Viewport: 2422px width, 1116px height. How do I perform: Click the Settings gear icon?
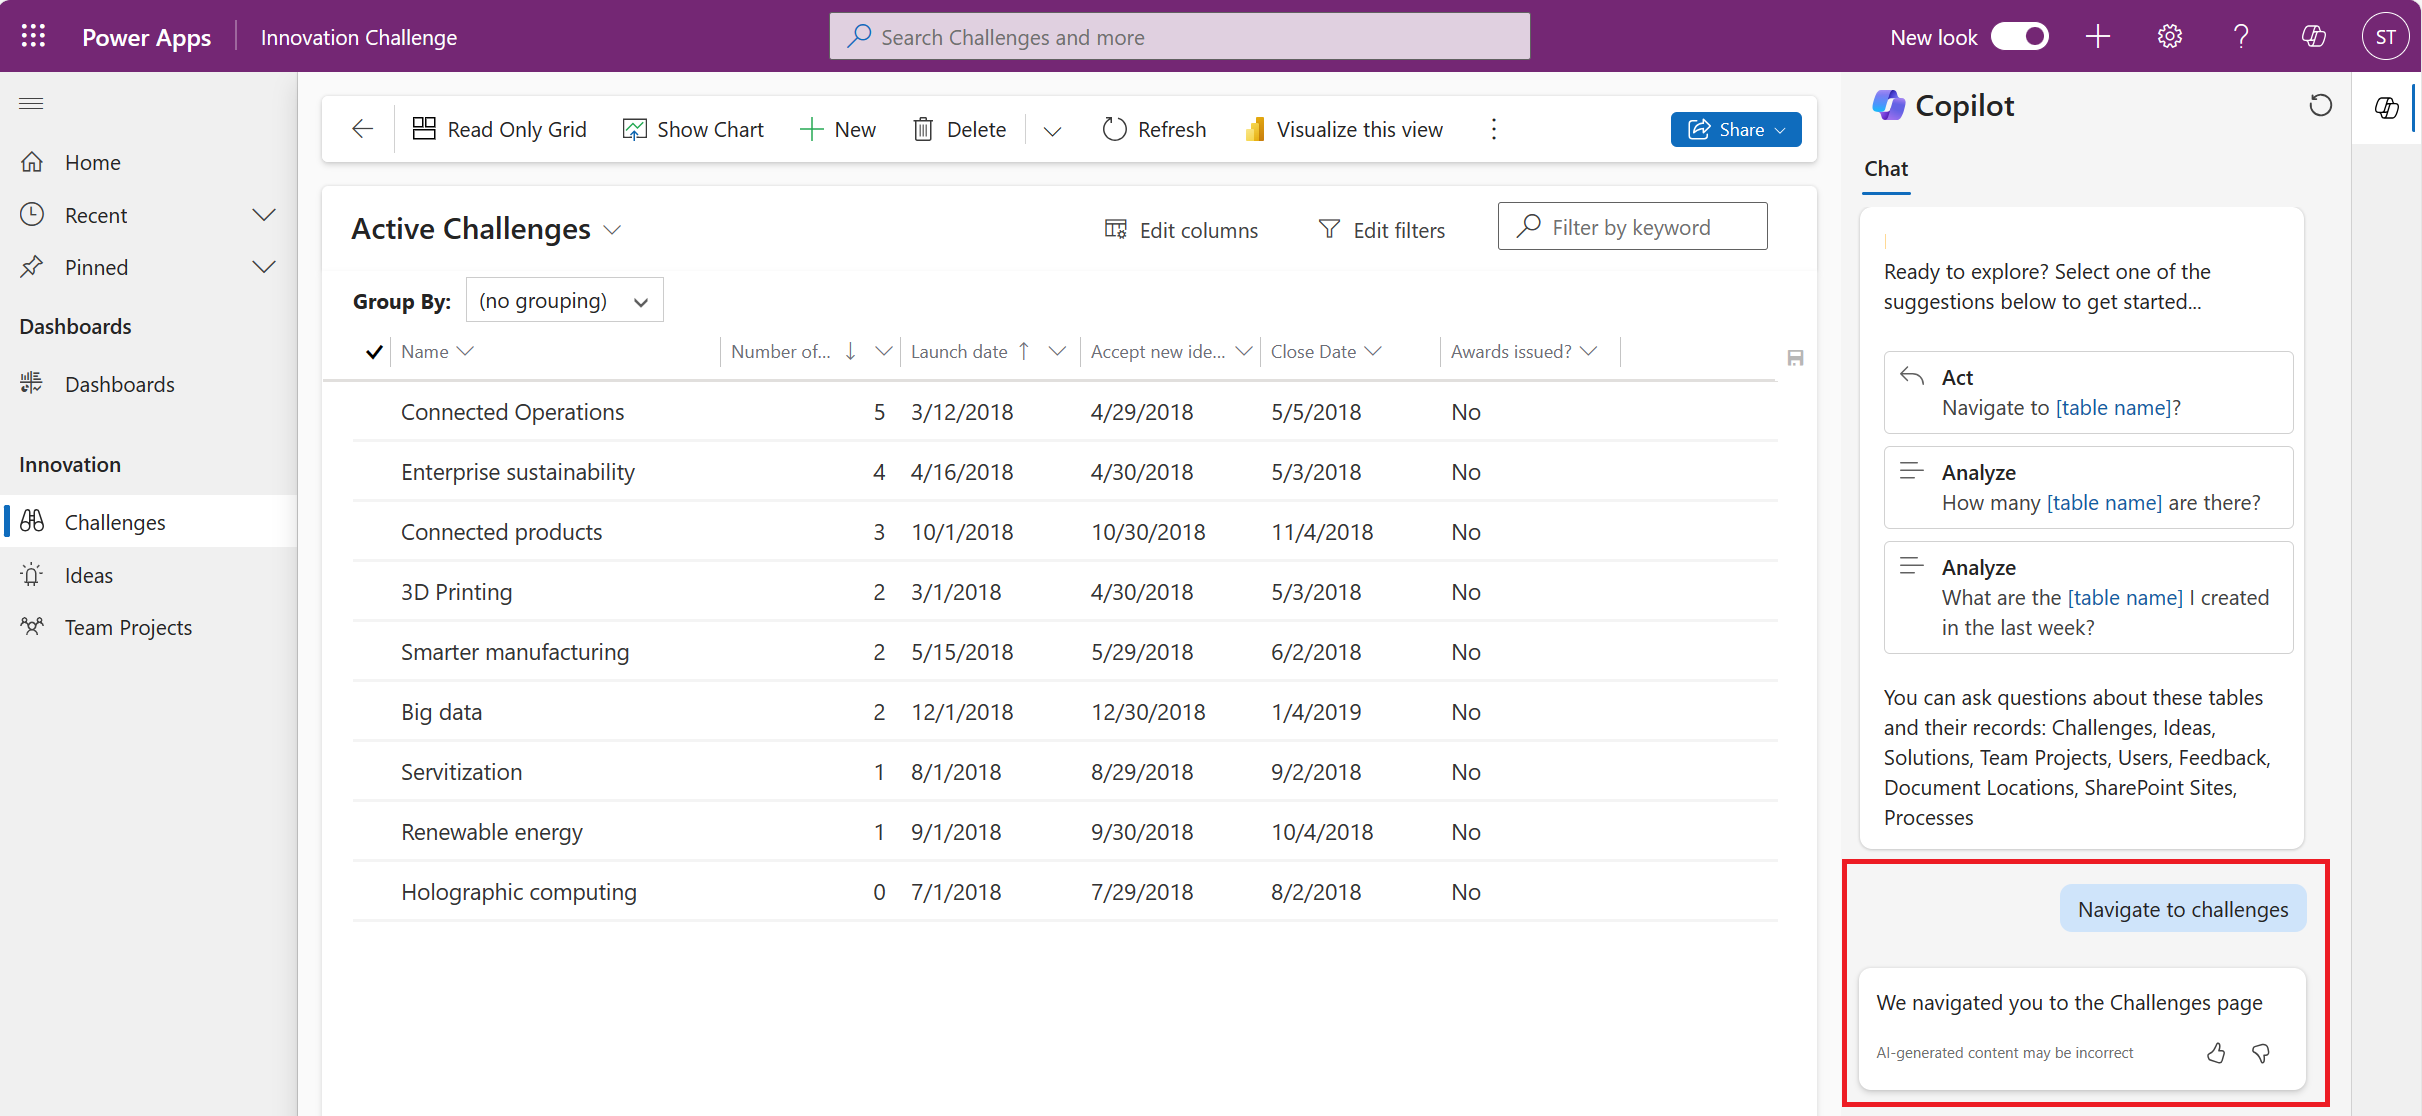pos(2172,36)
